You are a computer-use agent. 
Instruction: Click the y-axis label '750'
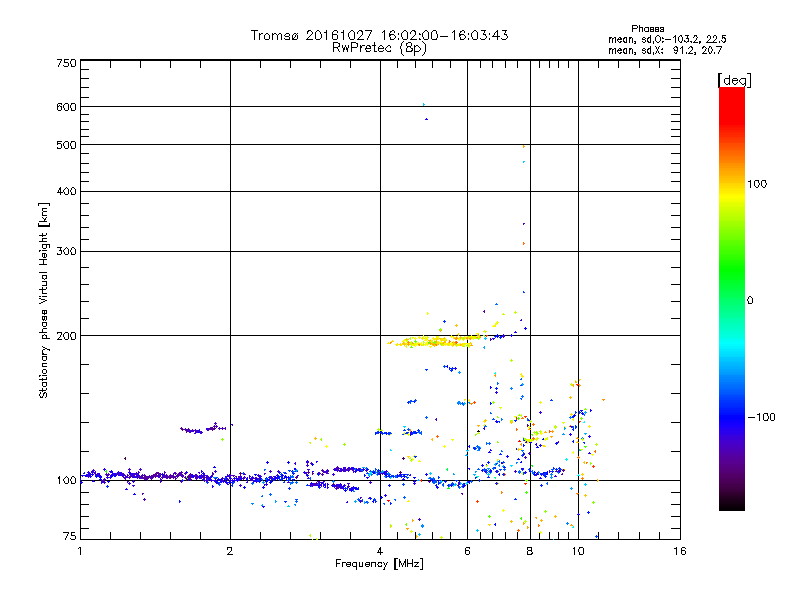(x=66, y=63)
